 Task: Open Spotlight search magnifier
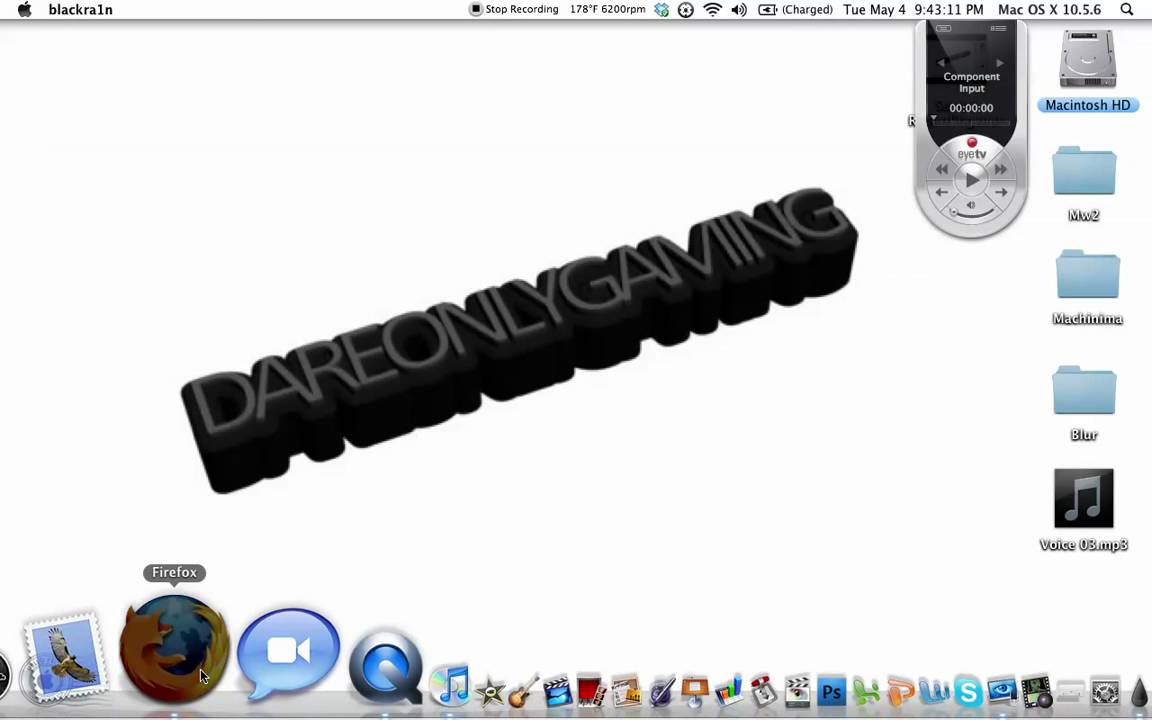pos(1126,10)
